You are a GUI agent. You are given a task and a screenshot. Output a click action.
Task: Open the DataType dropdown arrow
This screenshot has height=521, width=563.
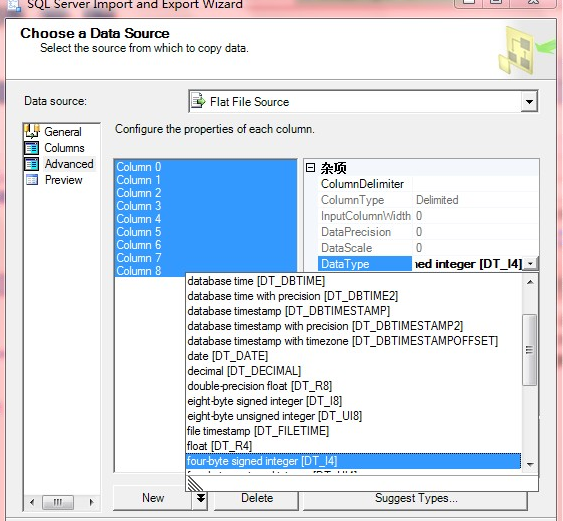(530, 264)
